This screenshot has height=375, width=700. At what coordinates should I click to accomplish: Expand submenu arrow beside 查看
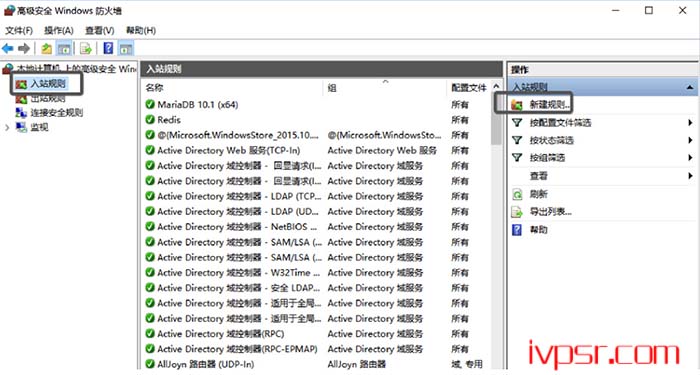690,176
